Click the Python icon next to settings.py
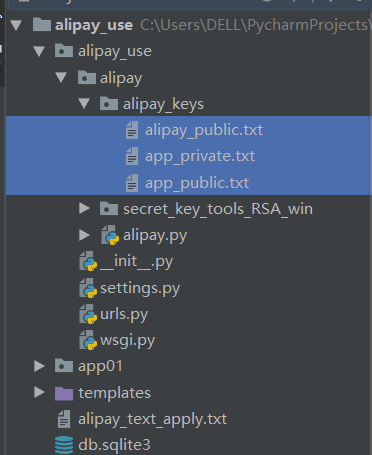This screenshot has height=455, width=372. point(88,288)
